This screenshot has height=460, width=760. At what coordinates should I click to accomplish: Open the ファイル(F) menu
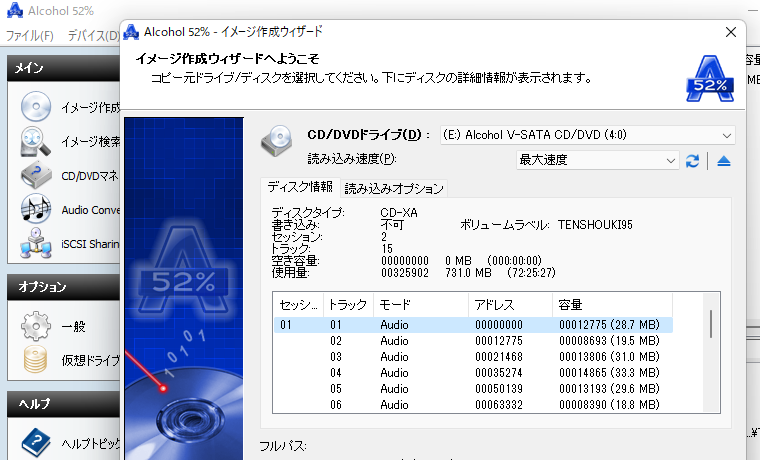(30, 36)
